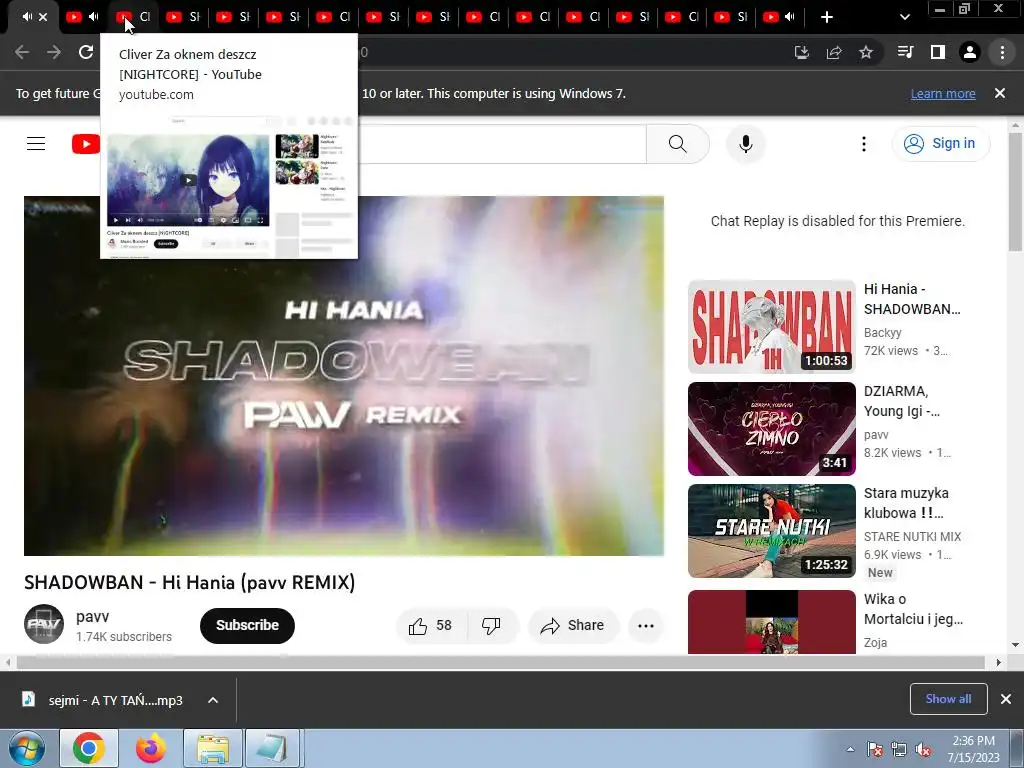Open pavv channel avatar

pos(44,624)
